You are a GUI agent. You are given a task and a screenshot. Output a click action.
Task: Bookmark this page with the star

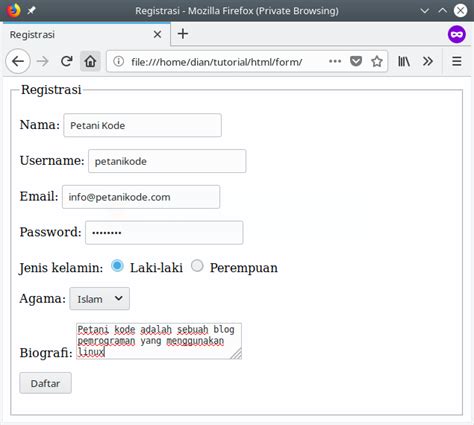(x=377, y=61)
